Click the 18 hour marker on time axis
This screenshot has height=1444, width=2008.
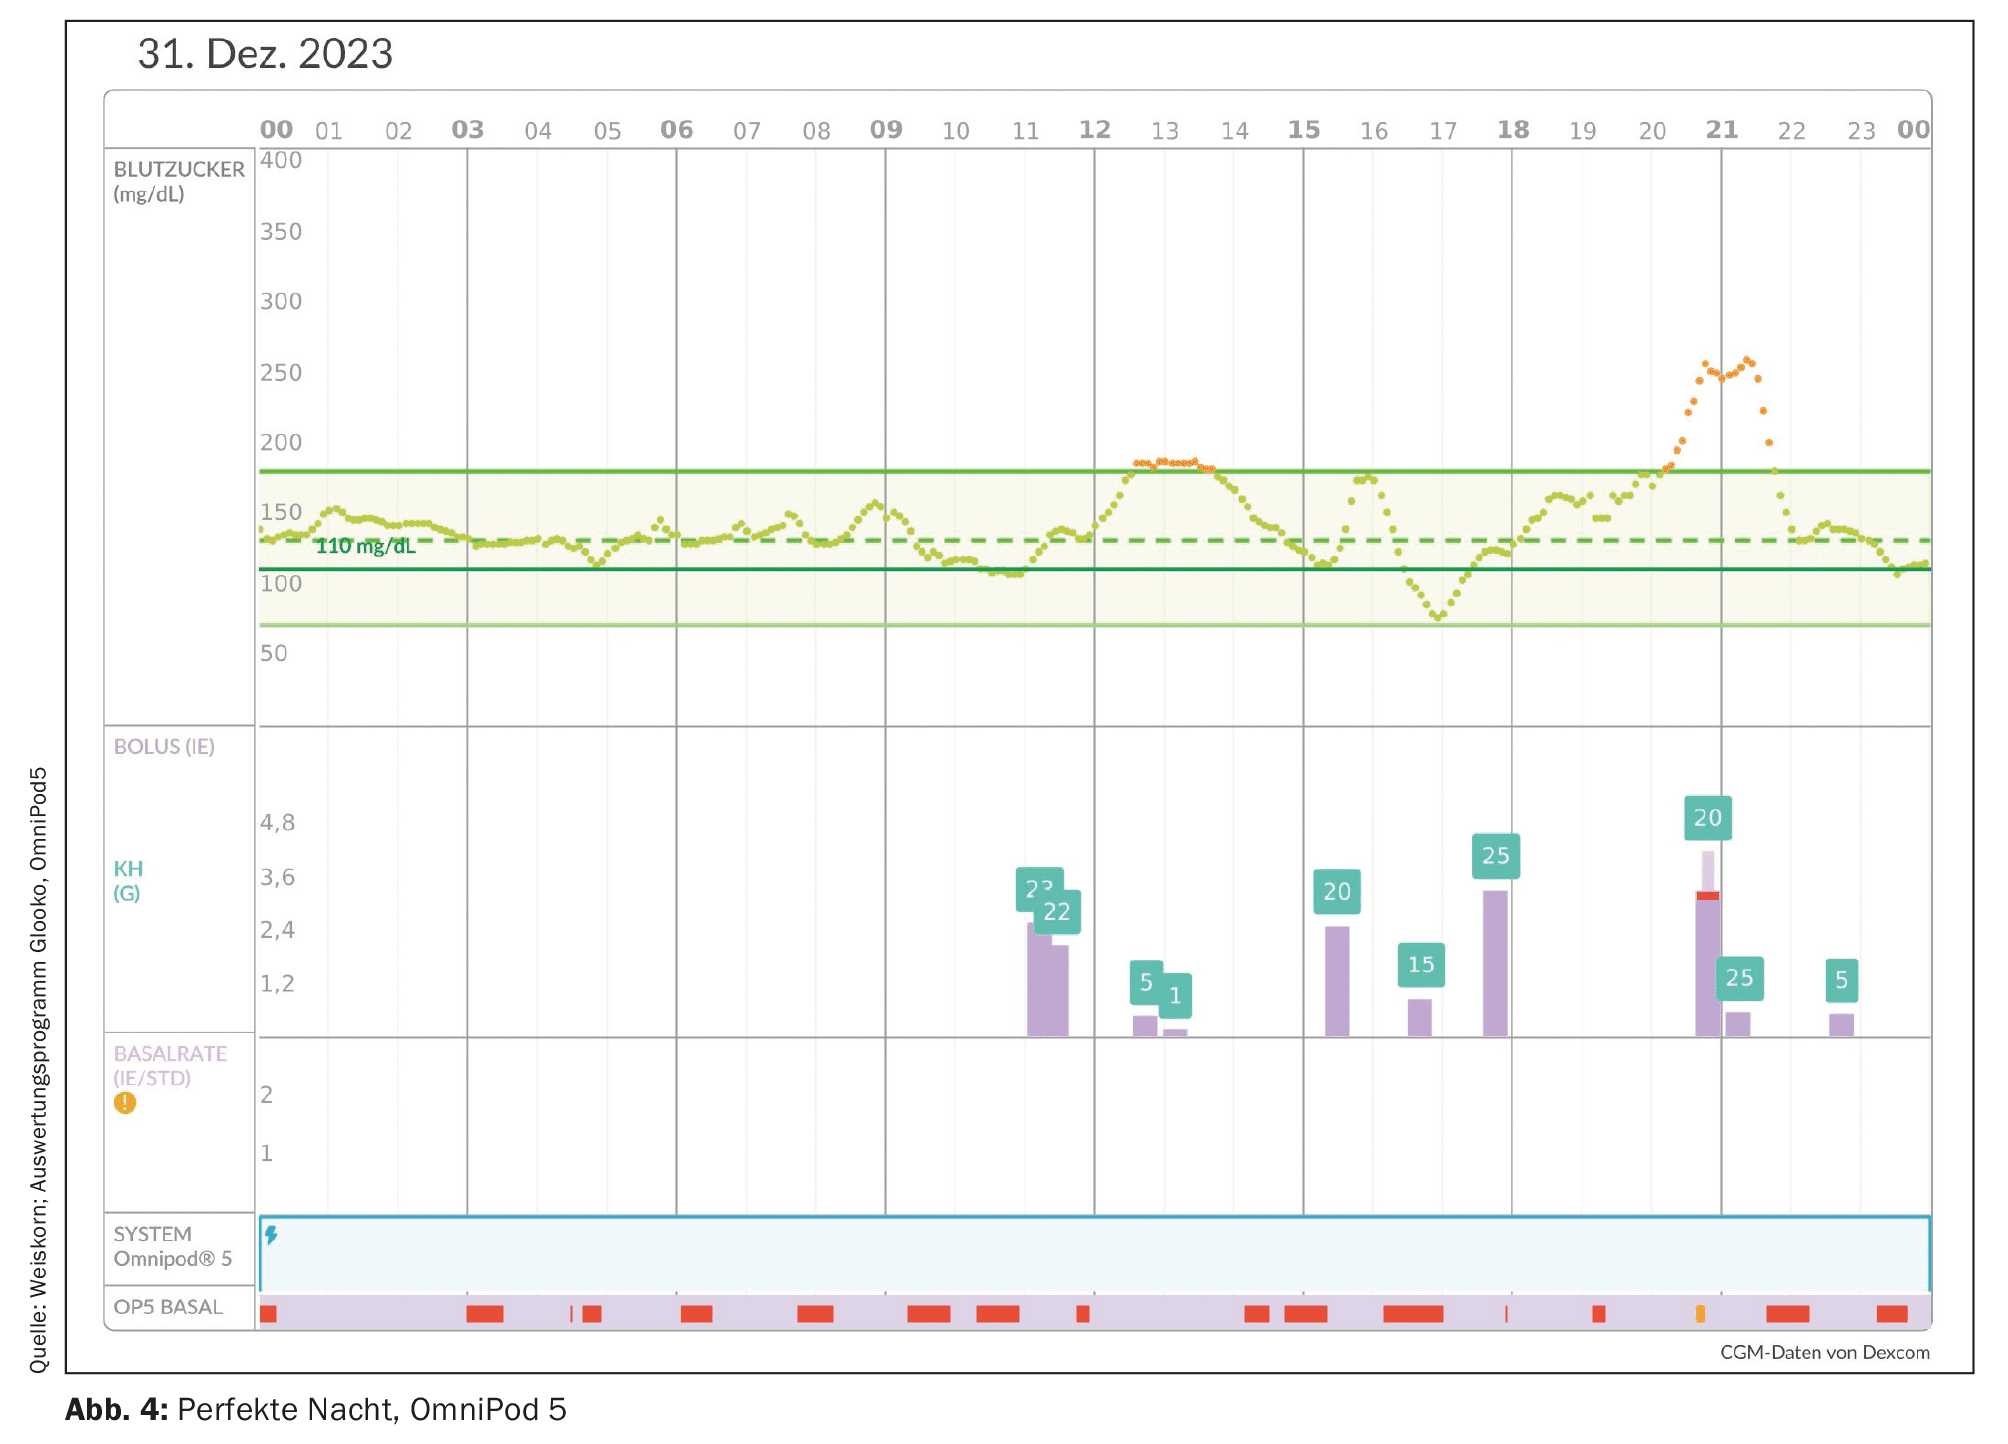click(1512, 130)
